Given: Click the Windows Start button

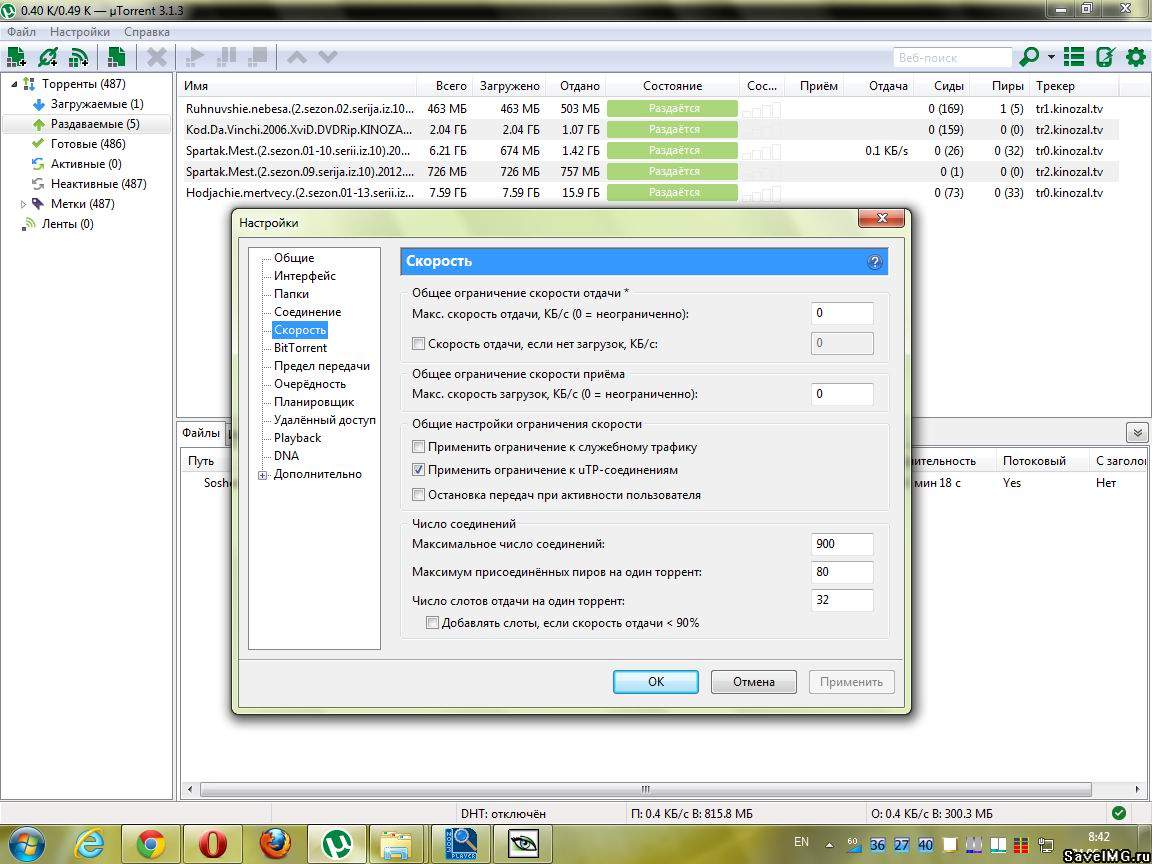Looking at the screenshot, I should (26, 844).
